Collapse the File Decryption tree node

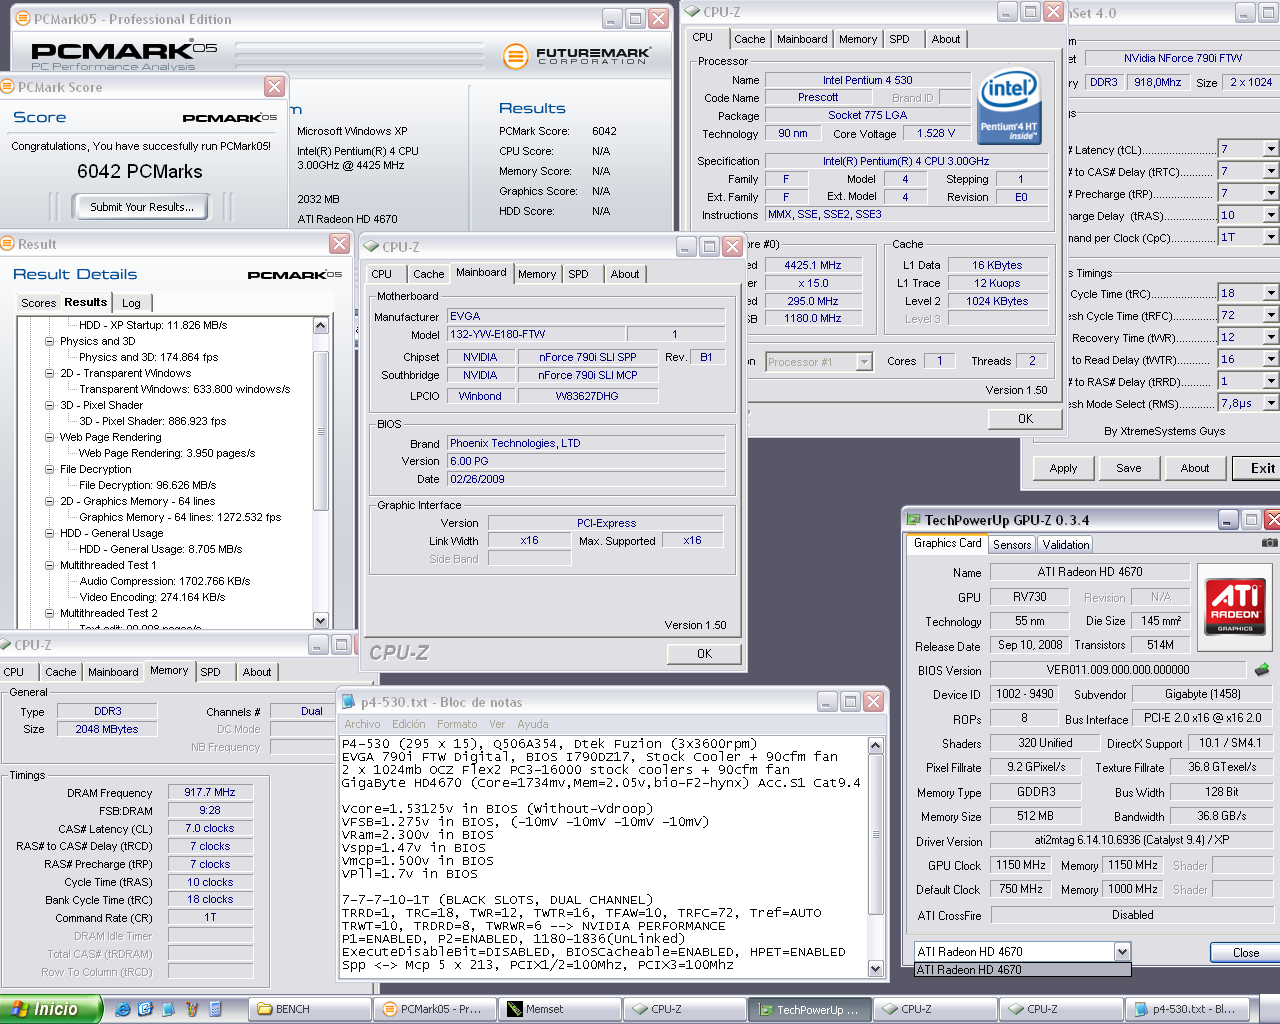50,469
